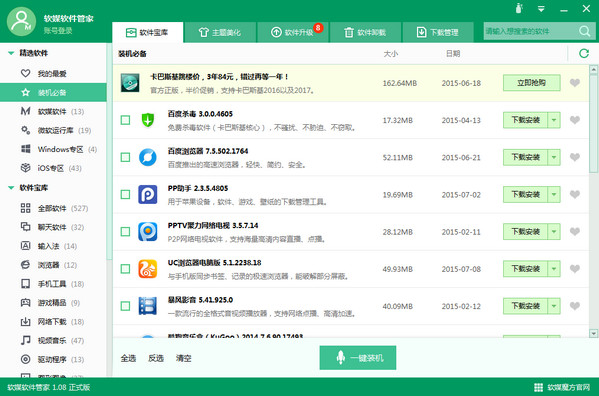This screenshot has width=599, height=396.
Task: Click the UC浏览器 app icon
Action: pyautogui.click(x=148, y=269)
